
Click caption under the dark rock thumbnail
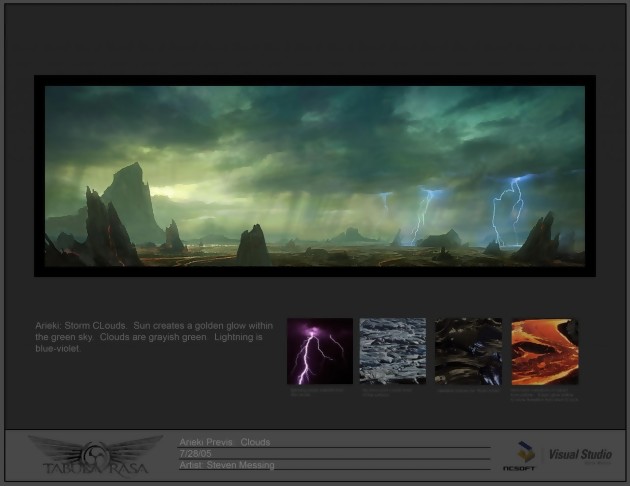click(x=468, y=392)
